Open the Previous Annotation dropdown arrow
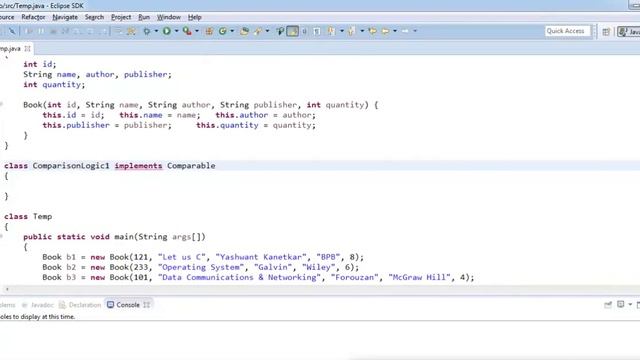The width and height of the screenshot is (640, 360). coord(362,31)
